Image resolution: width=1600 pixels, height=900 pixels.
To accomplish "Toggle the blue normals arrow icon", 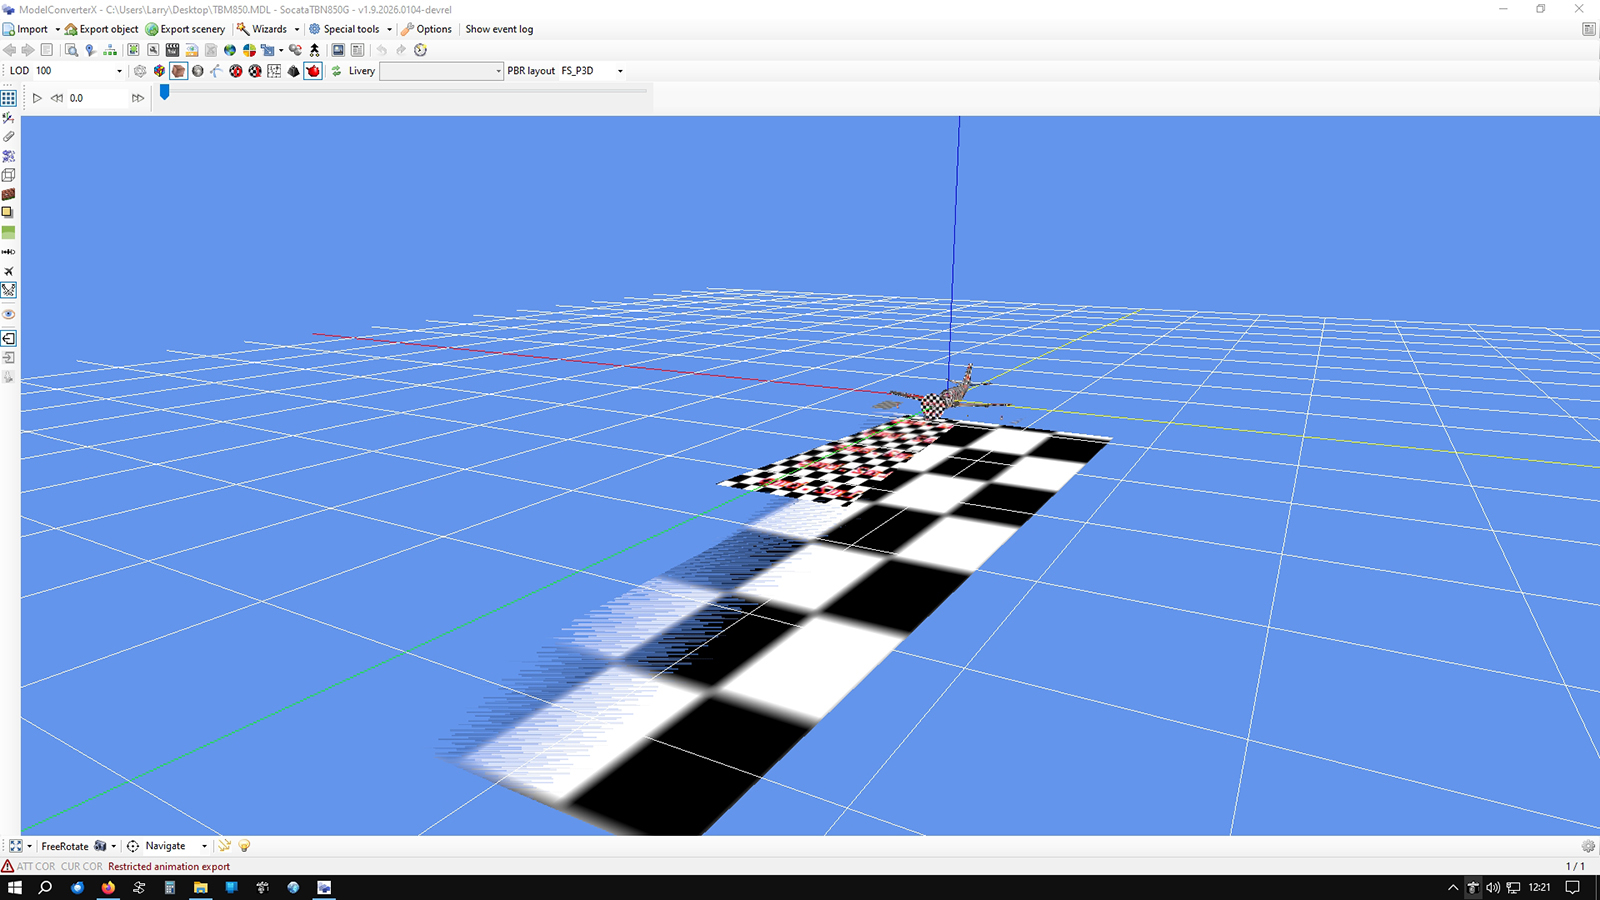I will pyautogui.click(x=217, y=71).
